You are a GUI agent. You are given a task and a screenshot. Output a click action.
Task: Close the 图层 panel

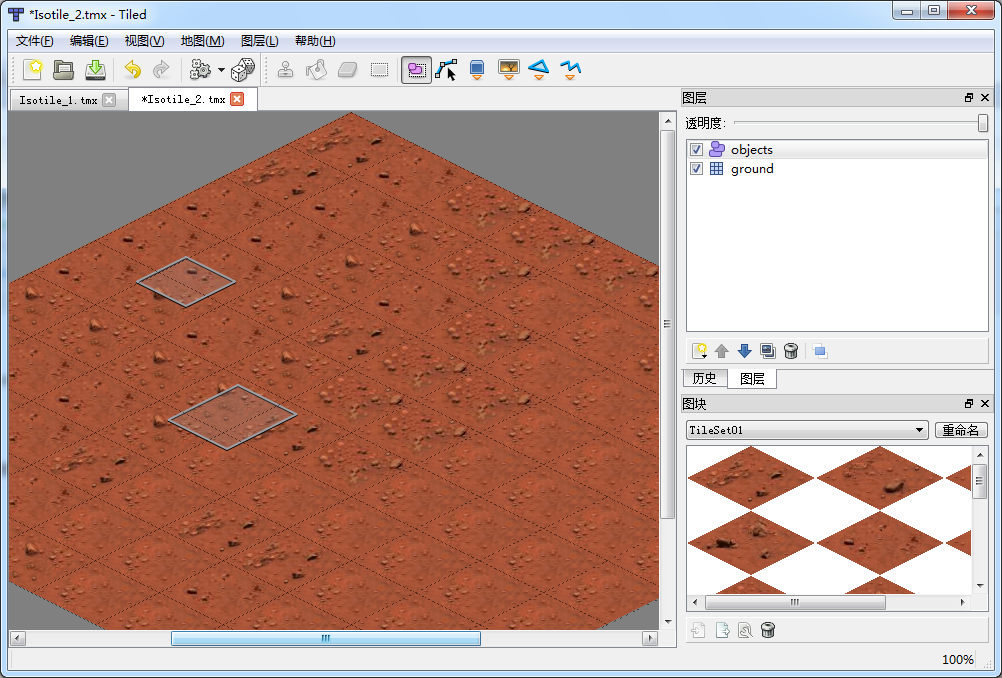pyautogui.click(x=985, y=98)
